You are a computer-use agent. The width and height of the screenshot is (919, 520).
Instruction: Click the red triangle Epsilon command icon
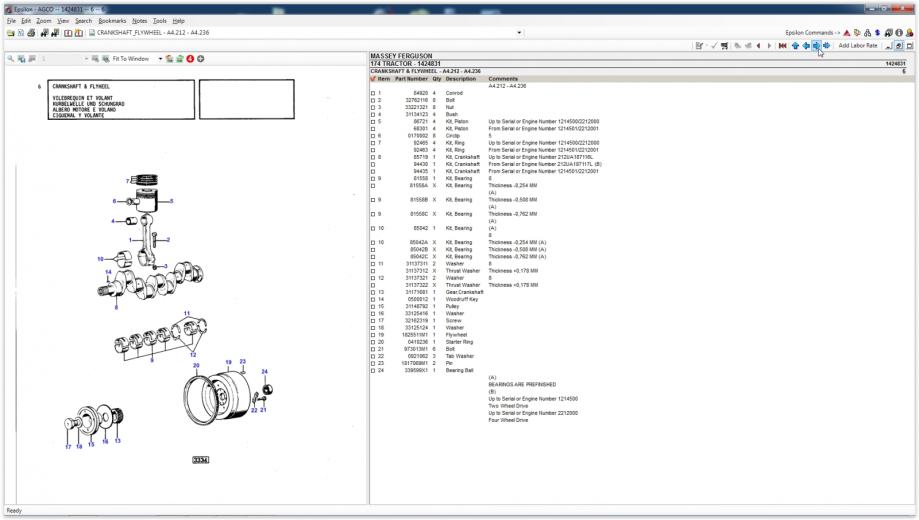point(846,33)
